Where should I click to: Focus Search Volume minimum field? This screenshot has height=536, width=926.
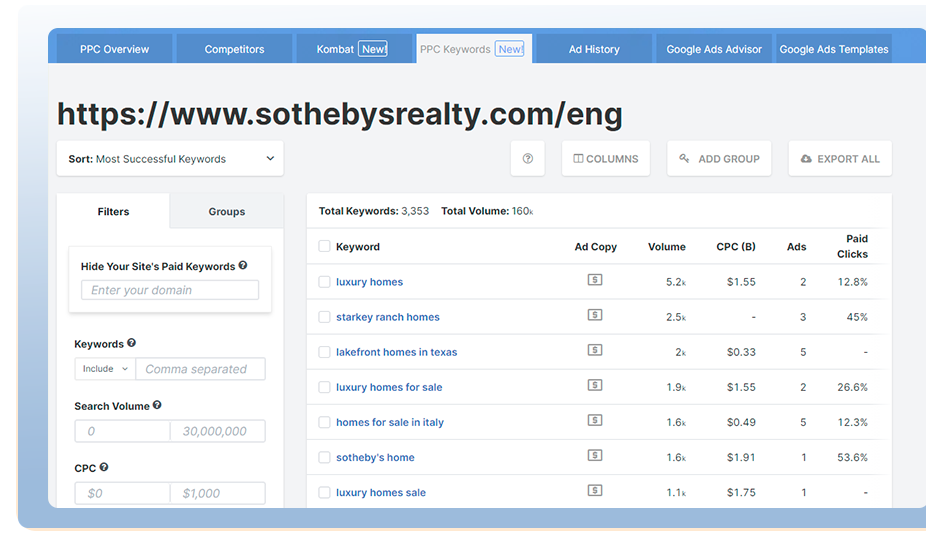[122, 431]
